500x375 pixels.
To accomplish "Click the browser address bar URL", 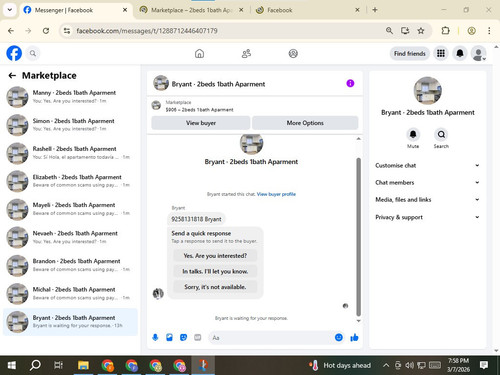I will click(x=147, y=31).
